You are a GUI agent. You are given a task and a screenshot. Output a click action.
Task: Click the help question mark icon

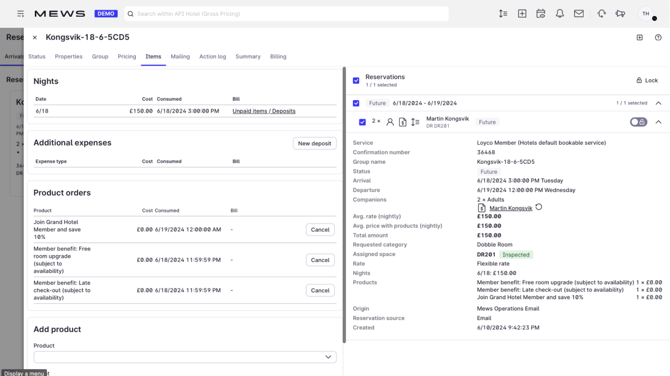coord(658,38)
